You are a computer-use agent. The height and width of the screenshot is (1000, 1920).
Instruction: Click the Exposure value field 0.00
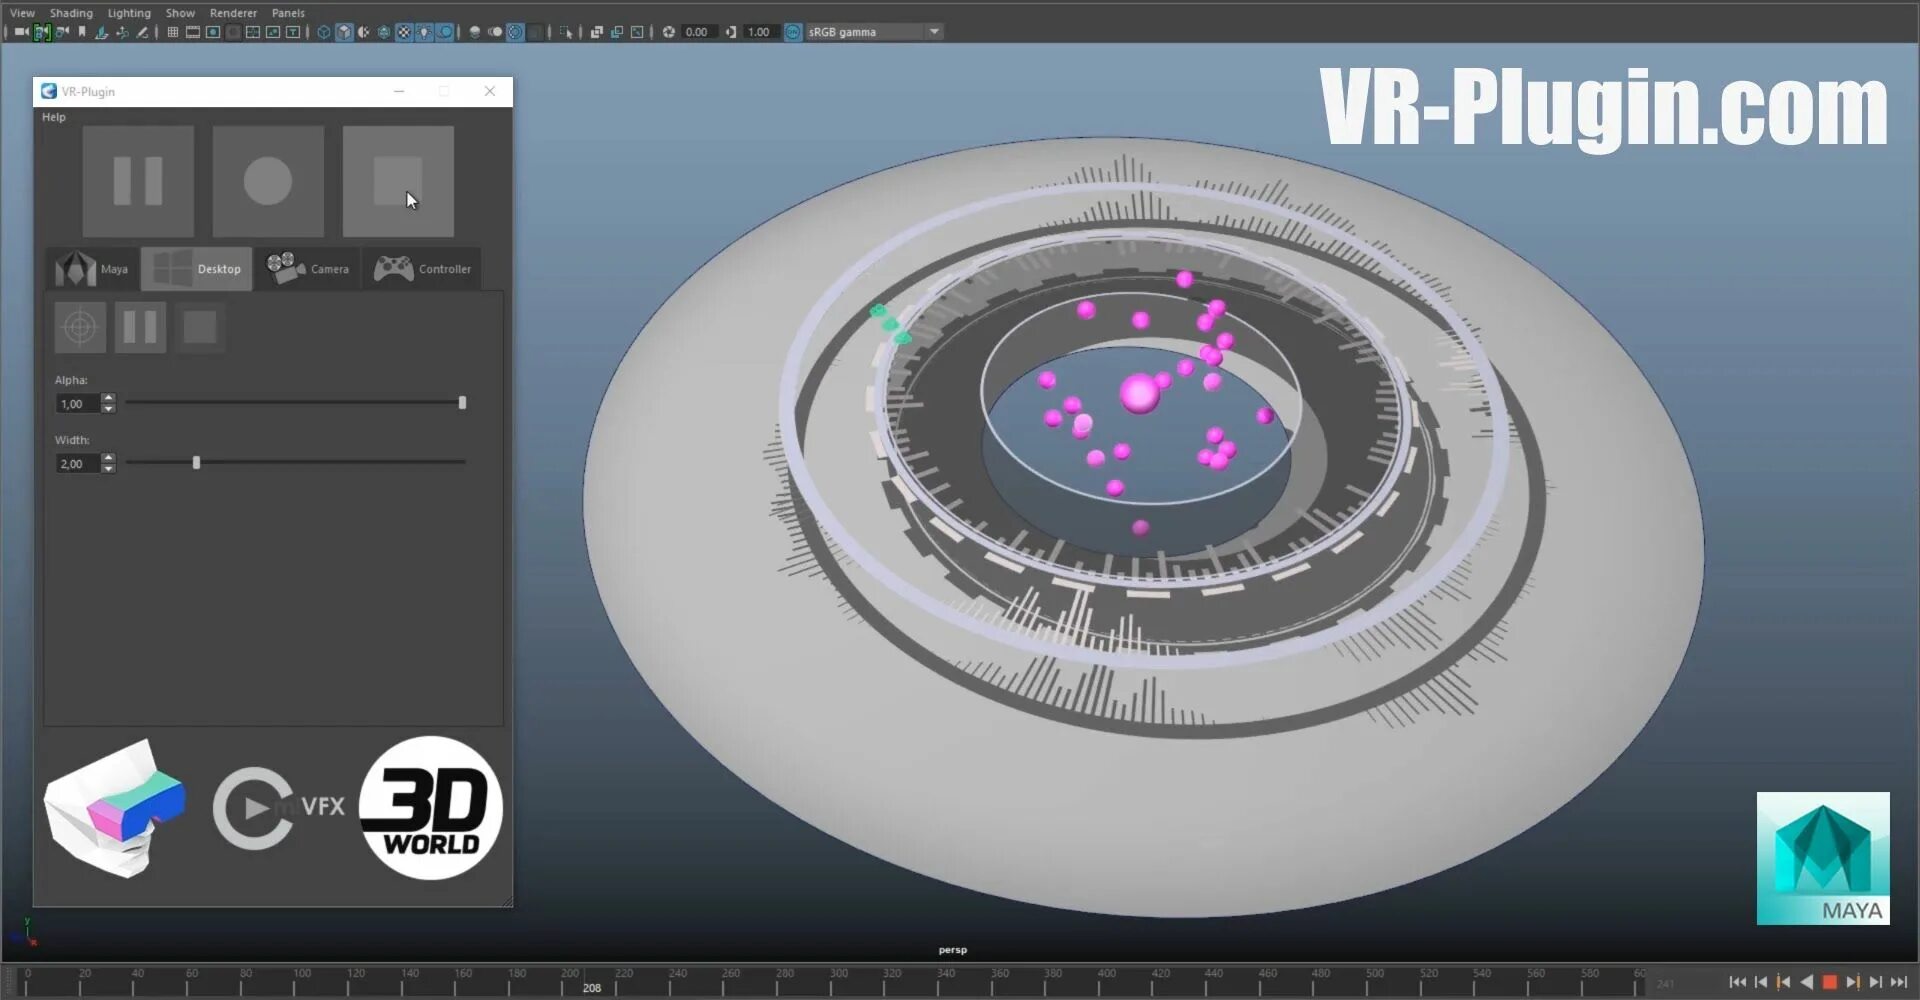click(x=698, y=32)
